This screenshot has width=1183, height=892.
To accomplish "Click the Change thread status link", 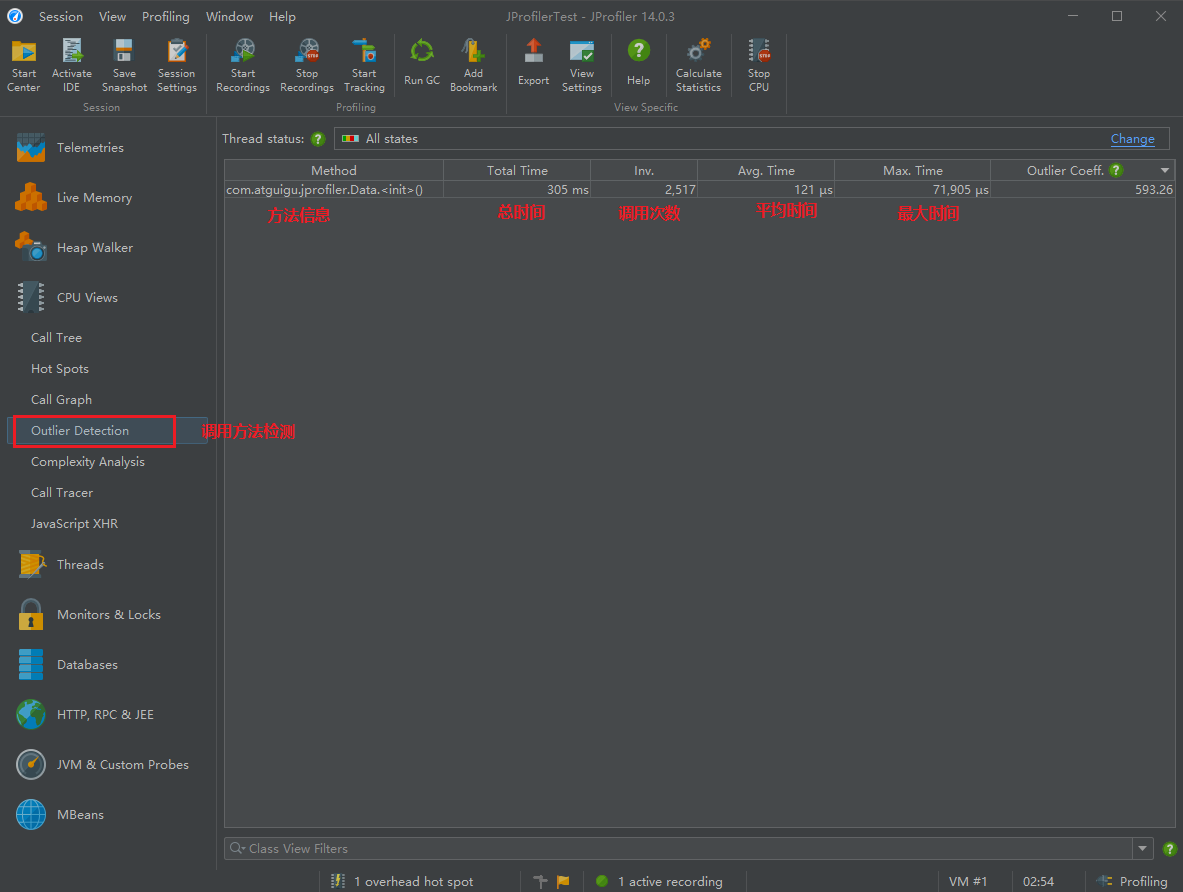I will 1132,139.
